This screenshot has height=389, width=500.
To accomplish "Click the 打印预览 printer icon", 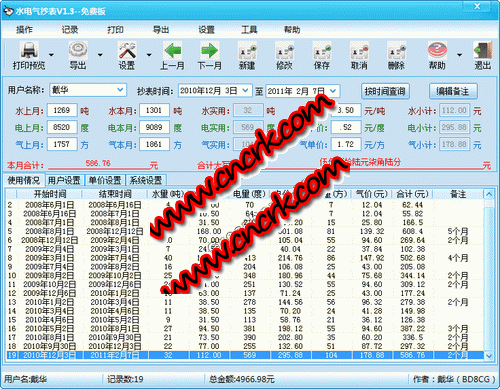I will [x=29, y=50].
